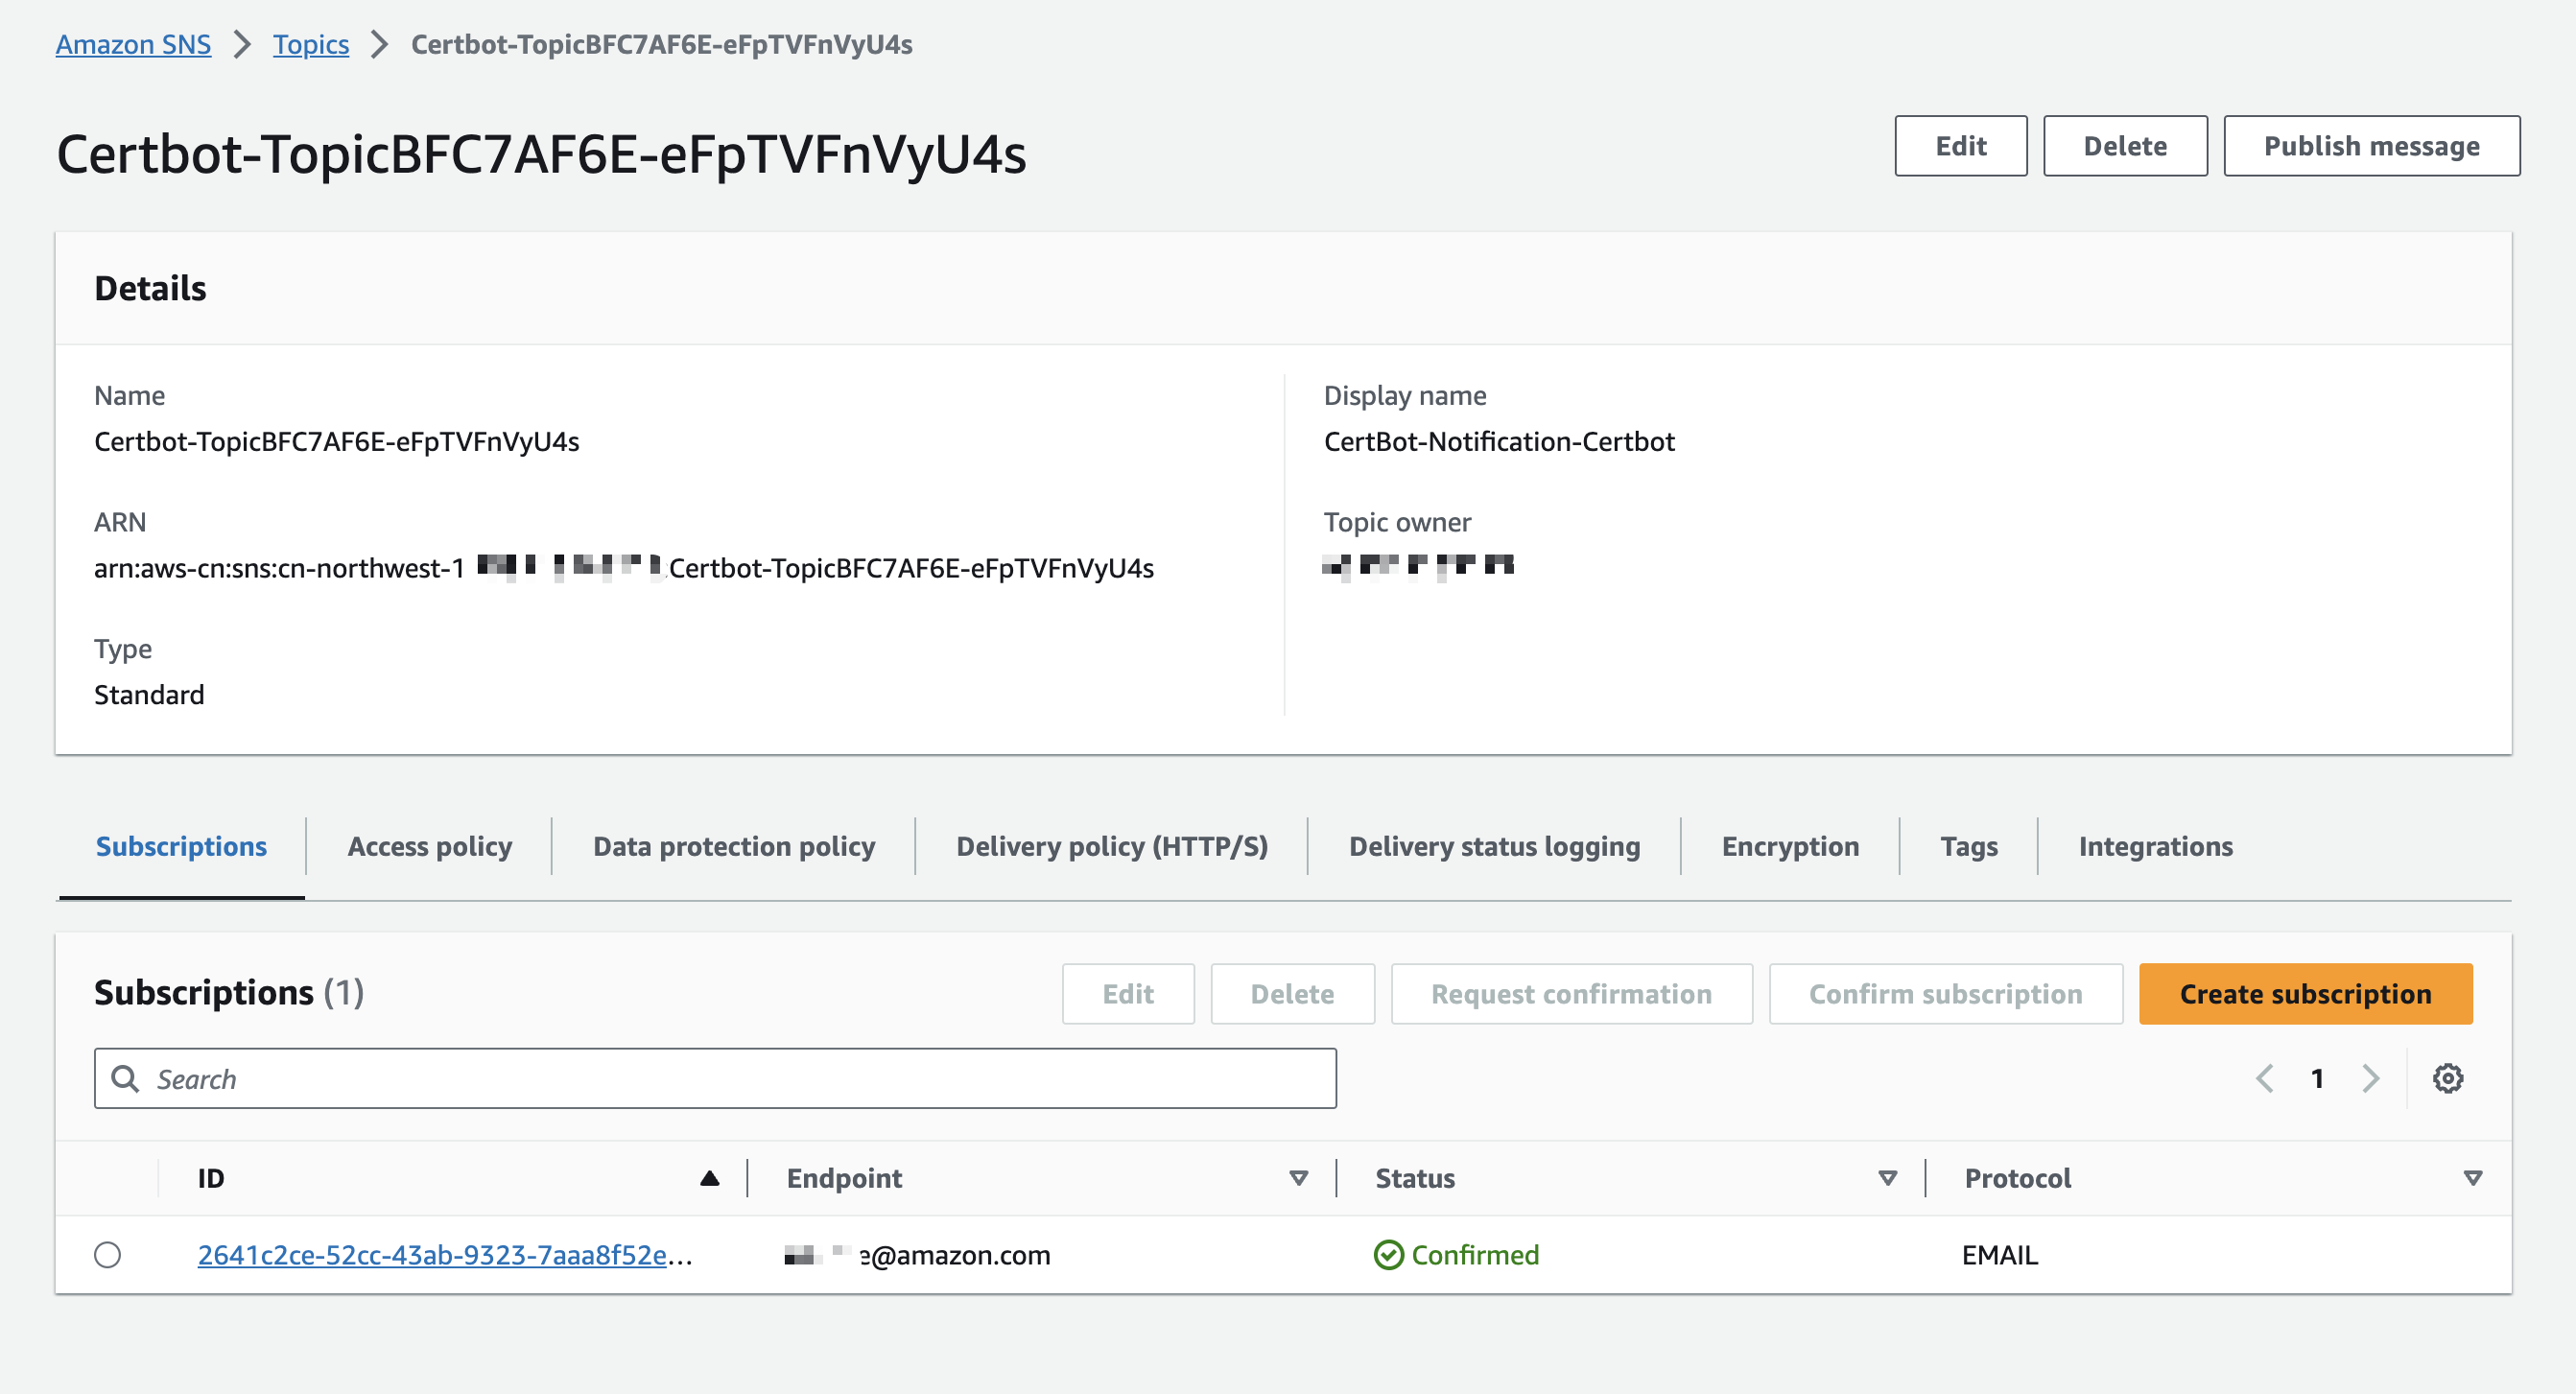2576x1394 pixels.
Task: Click the ARN value text
Action: (623, 567)
